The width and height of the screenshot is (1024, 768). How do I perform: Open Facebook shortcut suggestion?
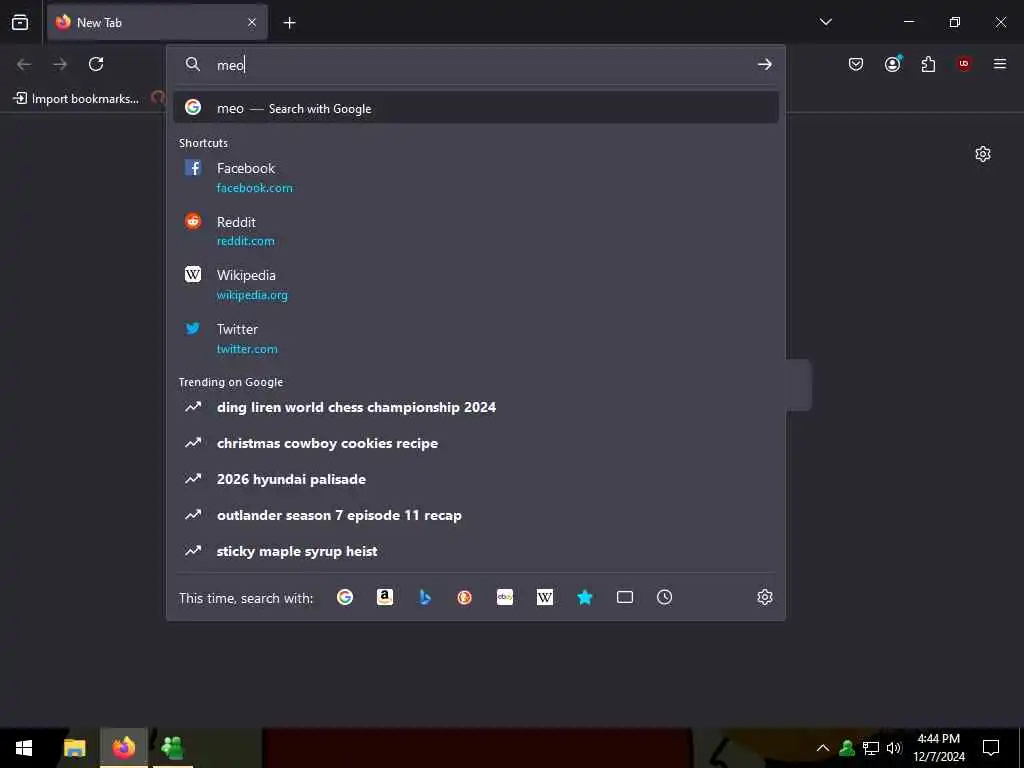[476, 178]
